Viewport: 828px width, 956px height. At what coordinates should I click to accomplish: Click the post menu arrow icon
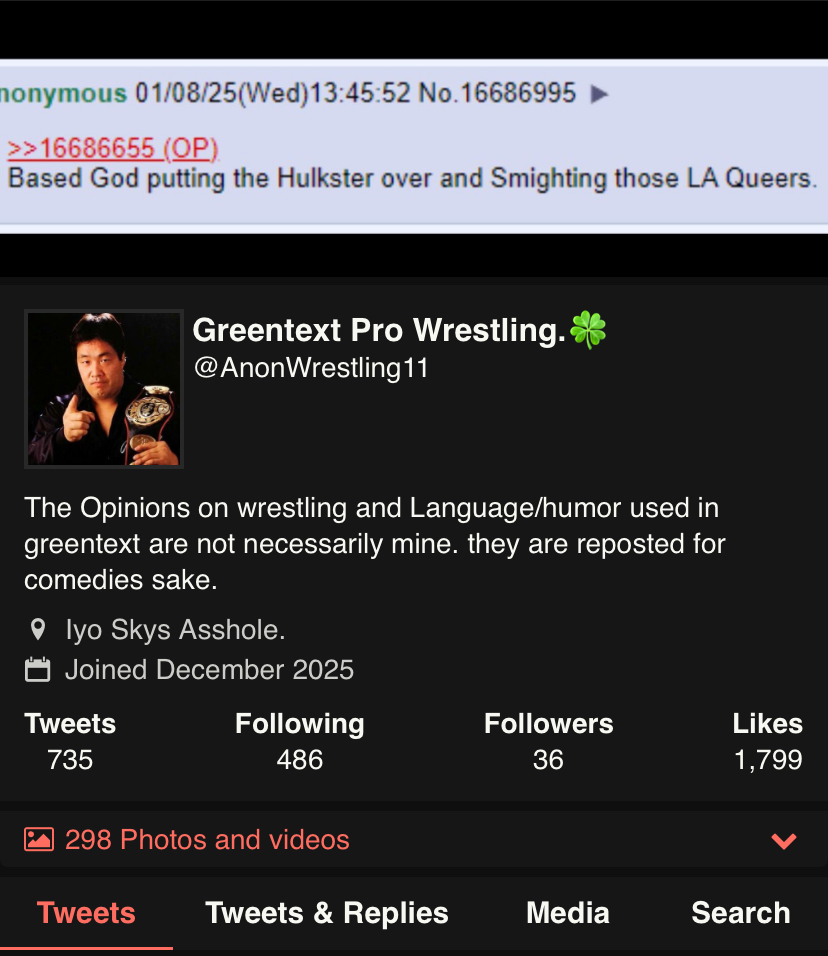pos(599,94)
